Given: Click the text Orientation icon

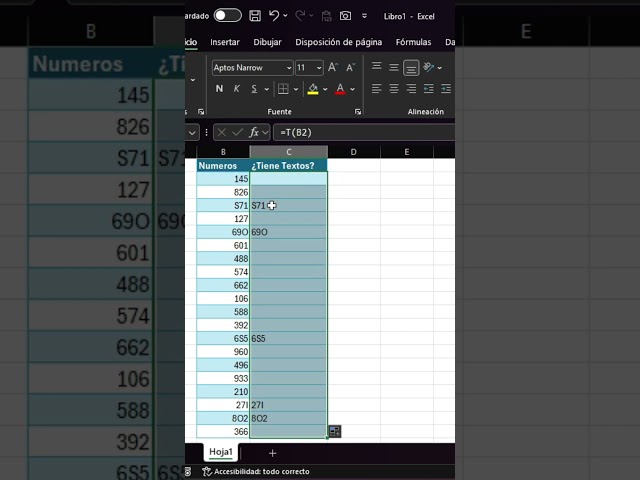Looking at the screenshot, I should 428,67.
